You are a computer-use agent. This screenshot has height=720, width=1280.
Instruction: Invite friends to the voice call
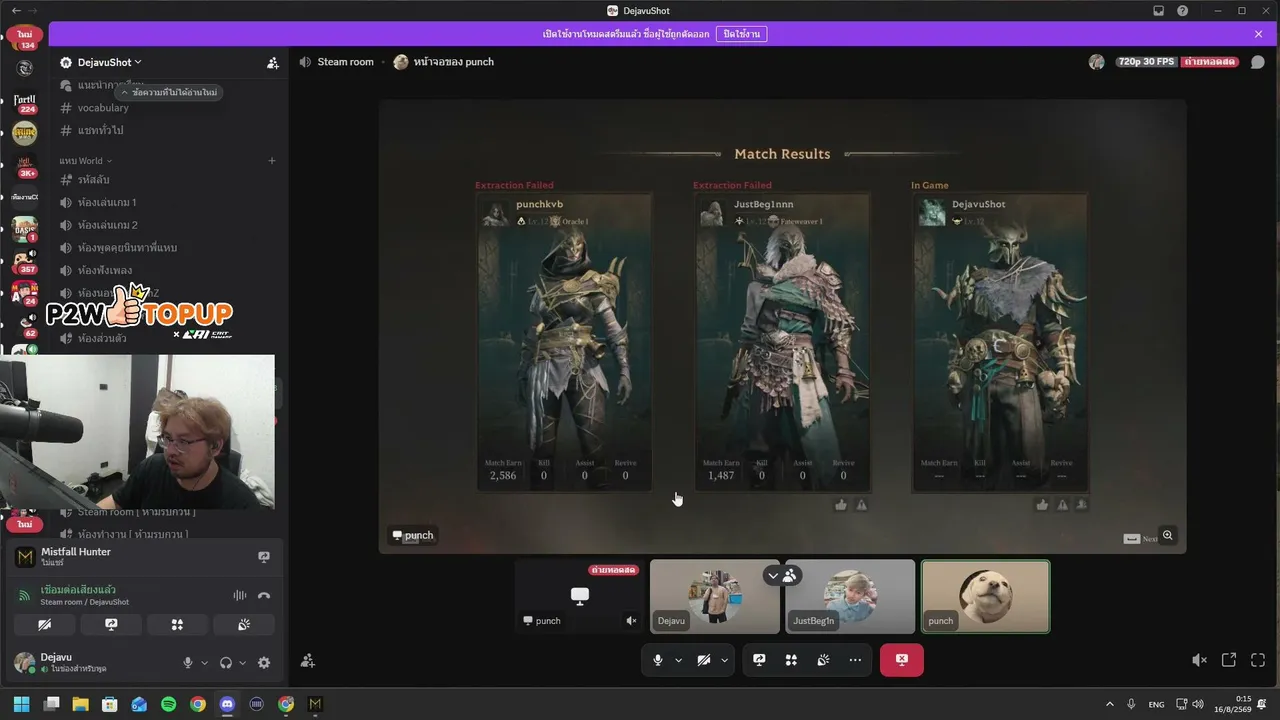pos(308,661)
